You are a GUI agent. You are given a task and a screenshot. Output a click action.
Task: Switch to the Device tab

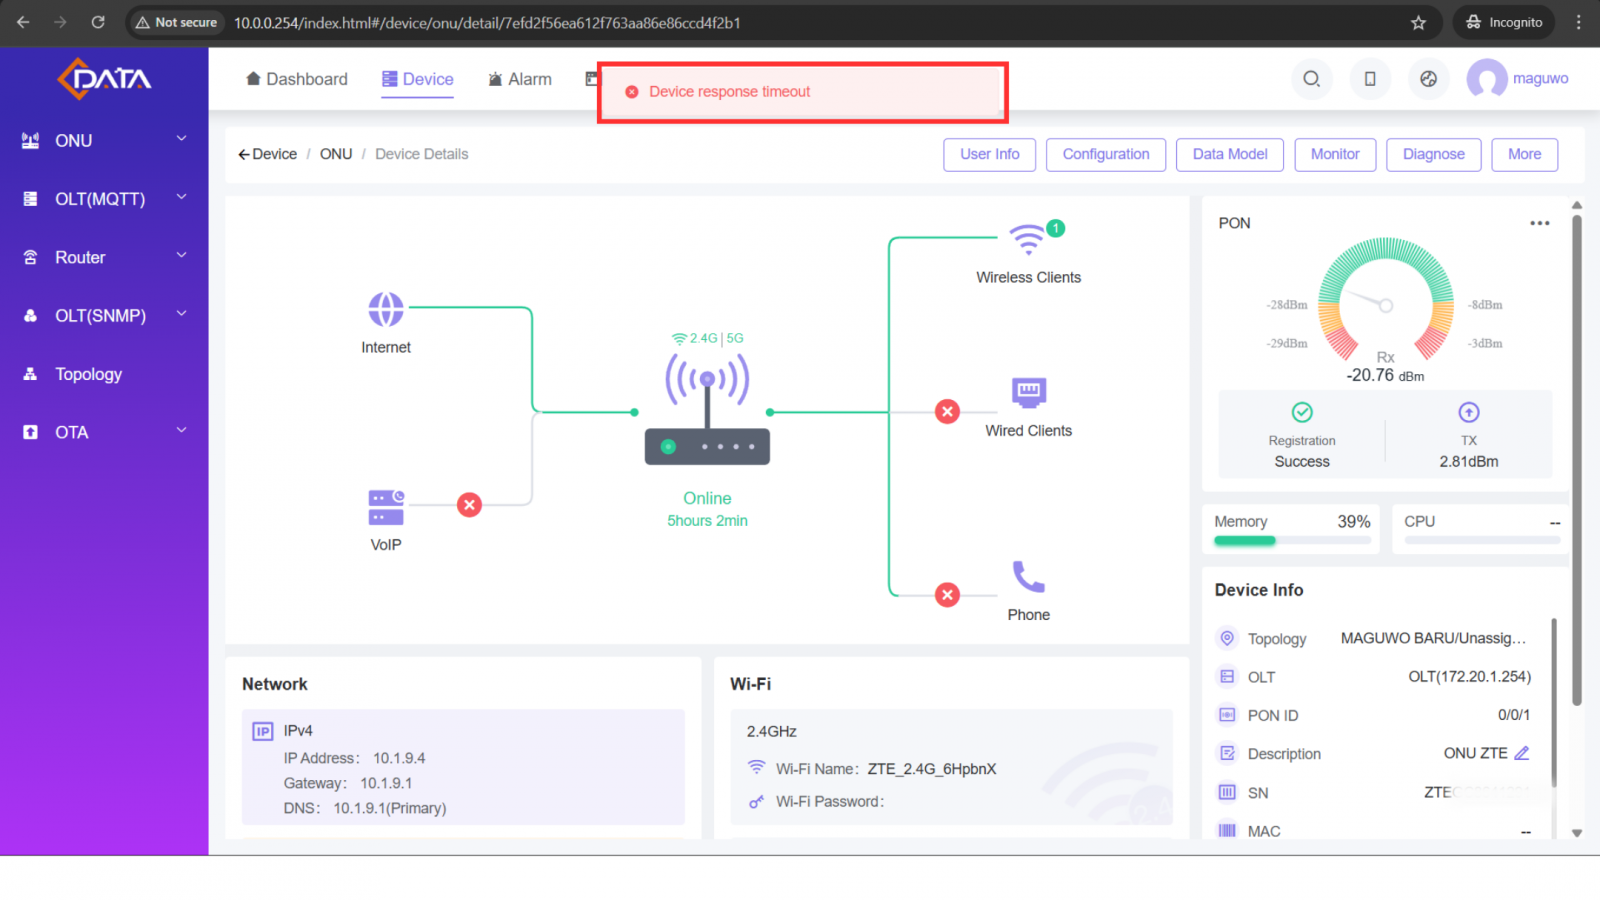(x=418, y=79)
